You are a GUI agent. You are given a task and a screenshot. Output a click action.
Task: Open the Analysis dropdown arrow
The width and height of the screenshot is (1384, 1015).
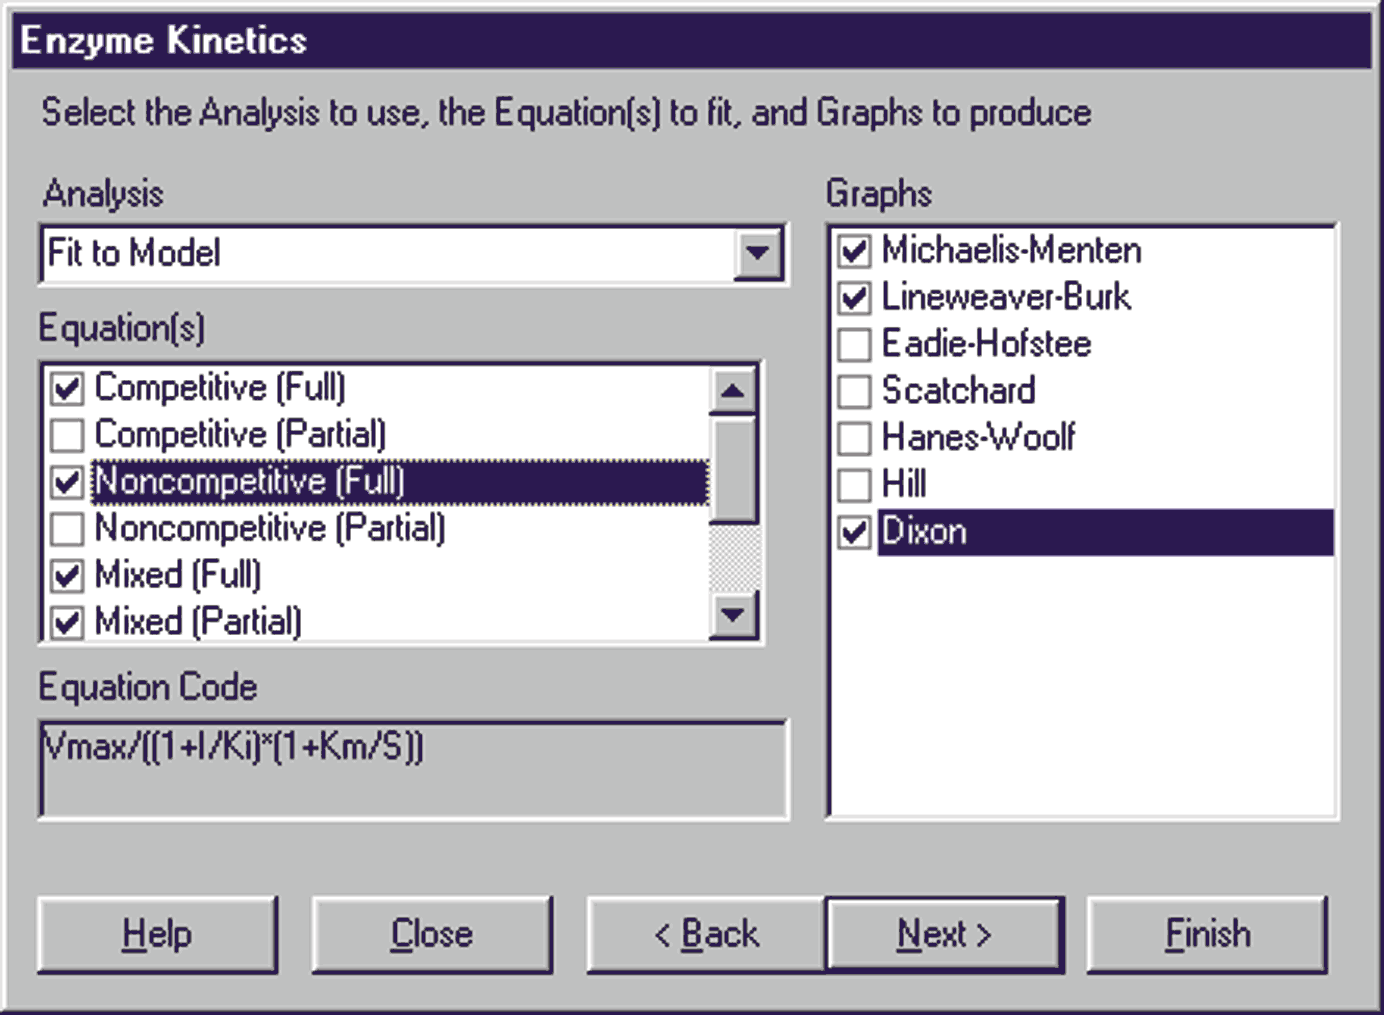pos(757,253)
